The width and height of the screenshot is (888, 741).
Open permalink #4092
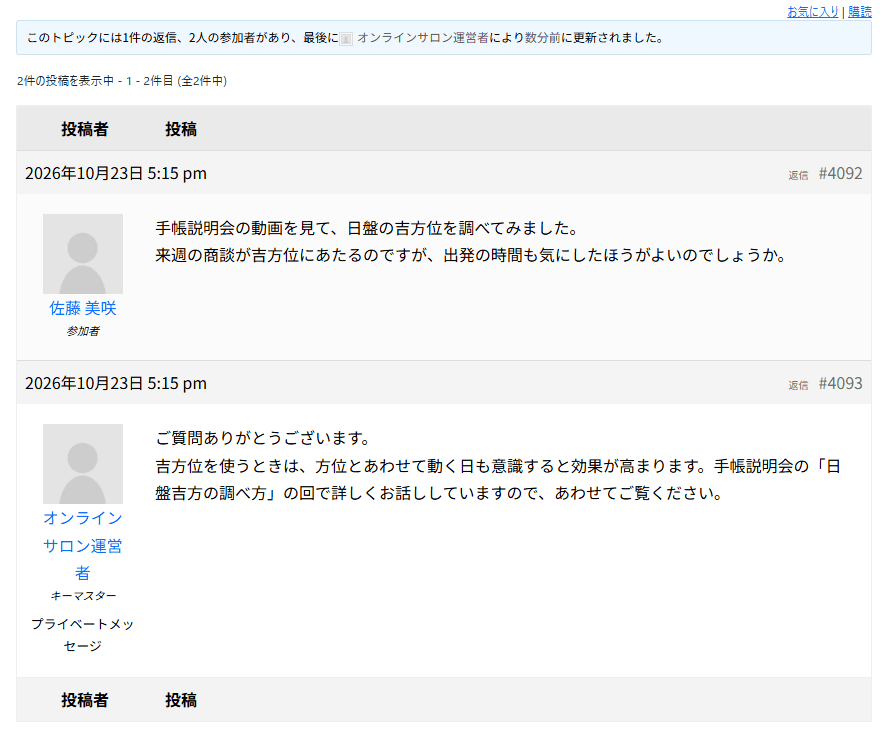(840, 173)
